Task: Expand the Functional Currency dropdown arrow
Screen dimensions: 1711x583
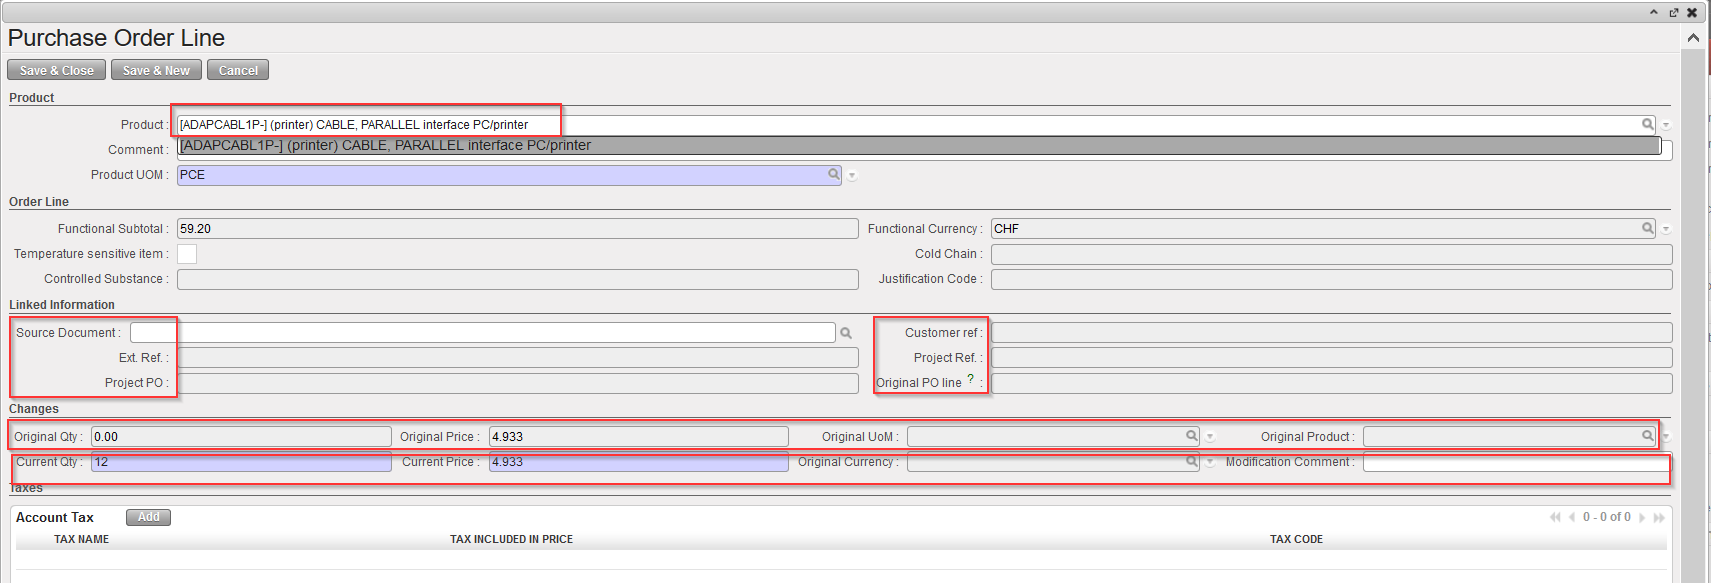Action: pos(1666,230)
